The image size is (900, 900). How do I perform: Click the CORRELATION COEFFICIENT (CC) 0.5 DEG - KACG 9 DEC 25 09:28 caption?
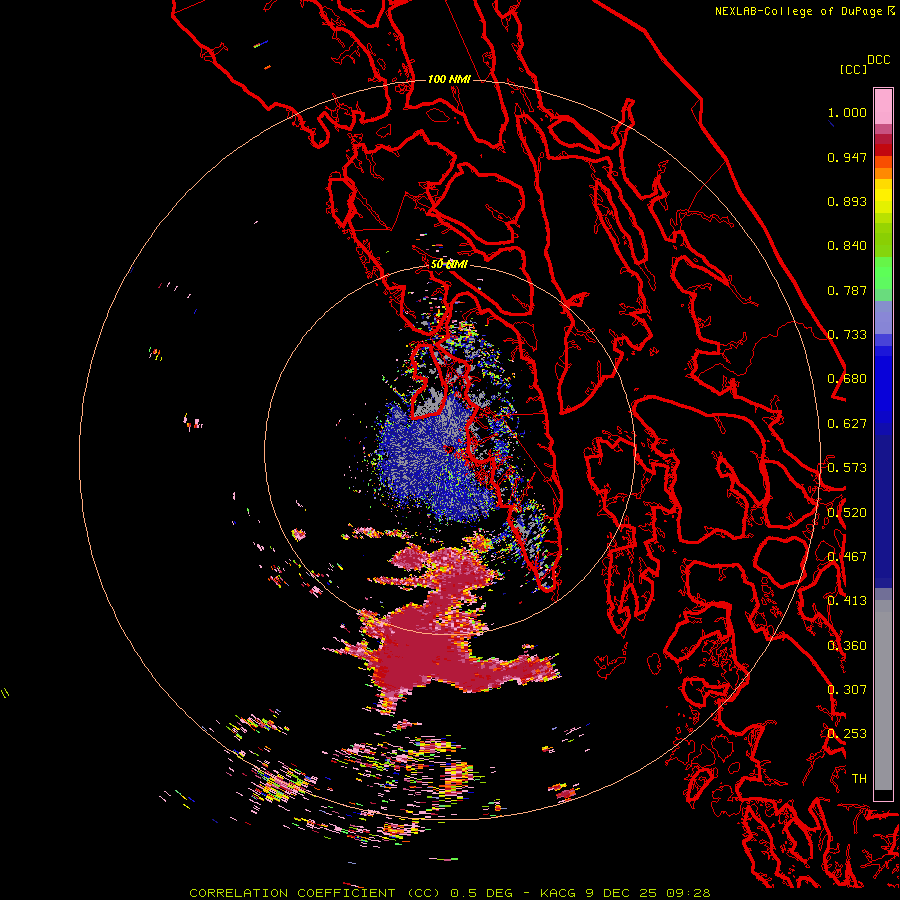[x=449, y=893]
